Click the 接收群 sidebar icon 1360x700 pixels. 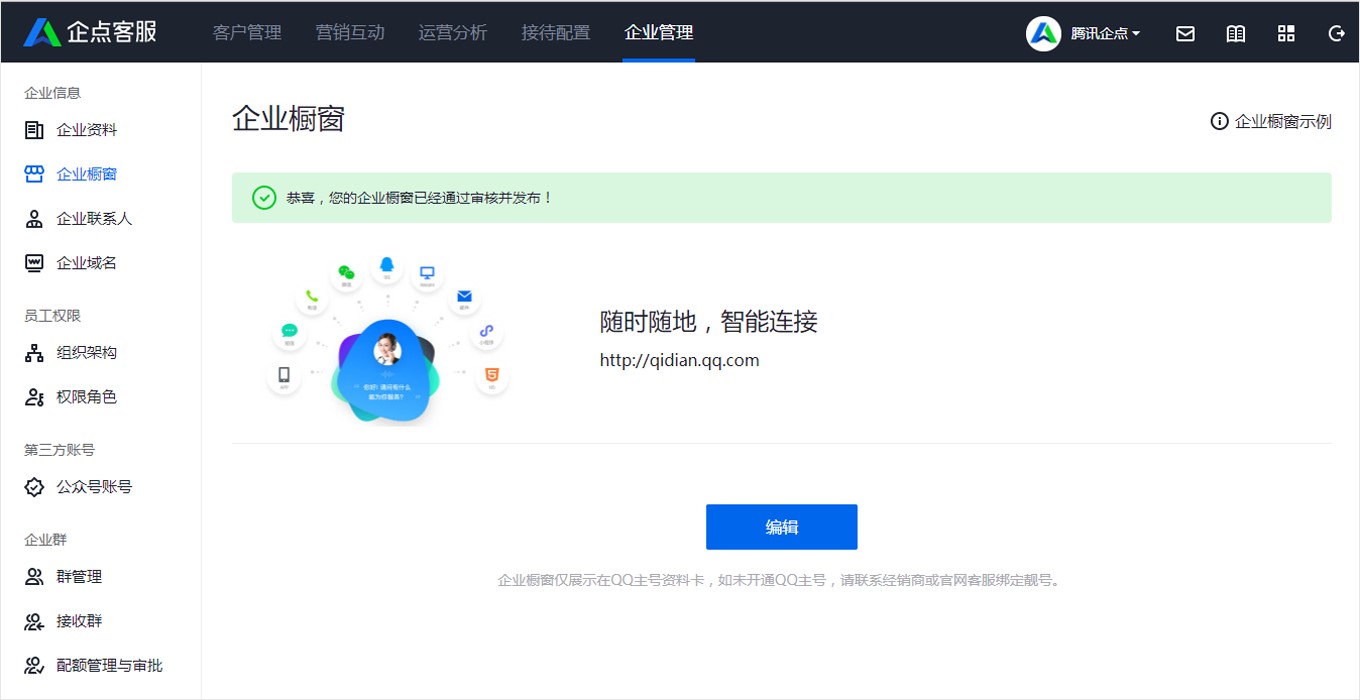tap(33, 621)
